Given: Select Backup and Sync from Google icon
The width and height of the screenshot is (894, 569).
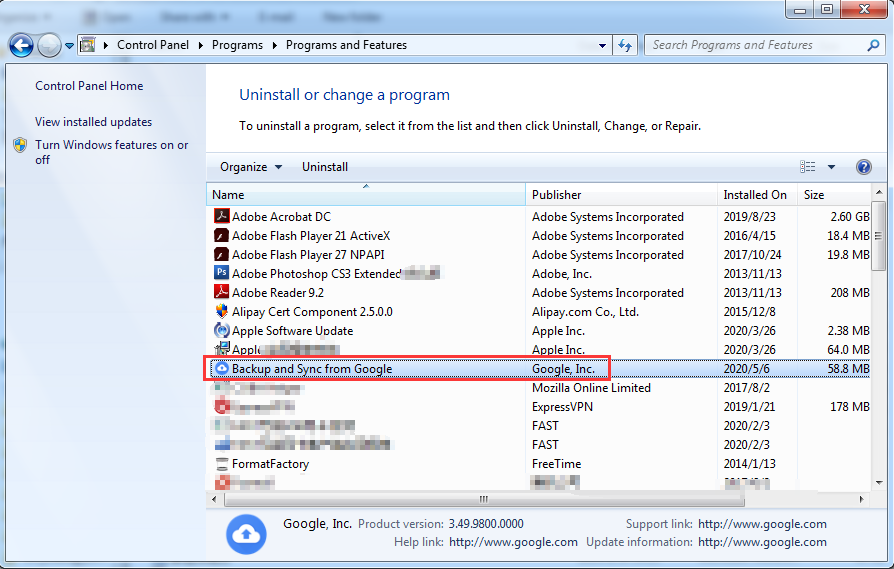Looking at the screenshot, I should click(221, 368).
